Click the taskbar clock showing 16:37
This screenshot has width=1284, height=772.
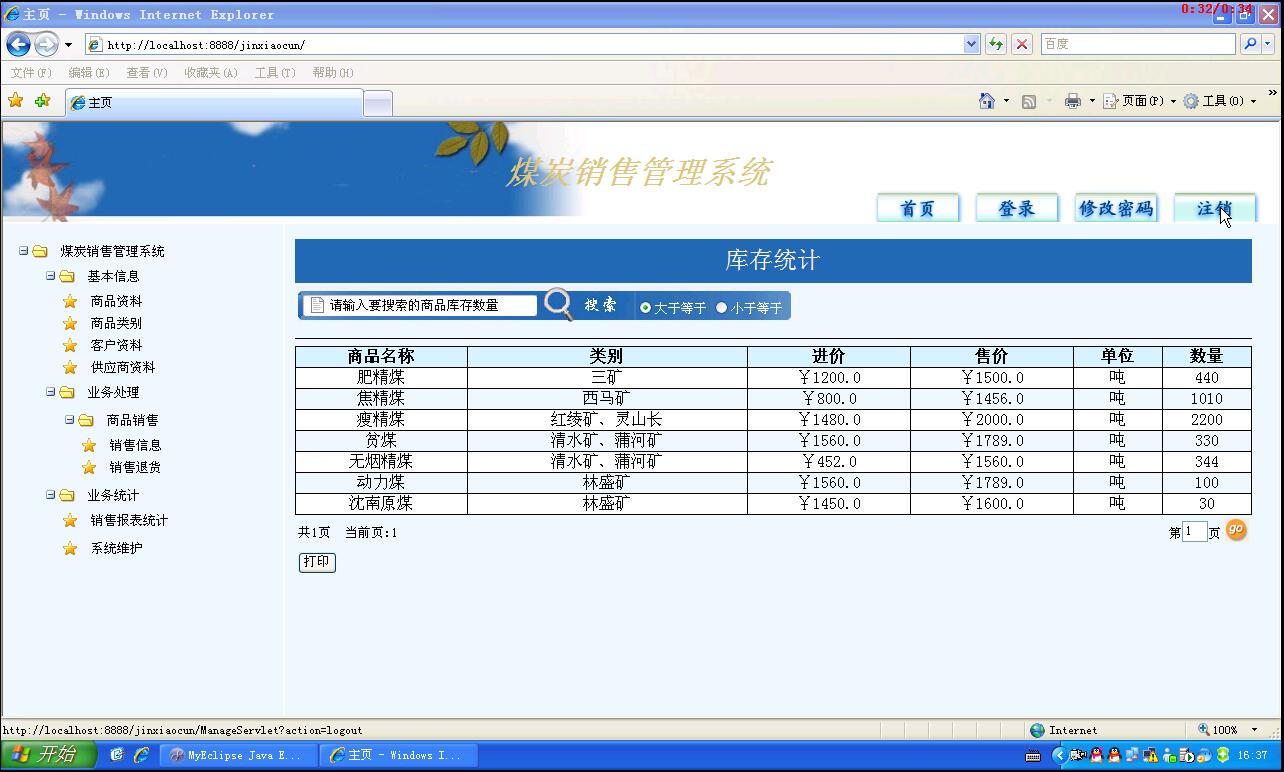click(1252, 756)
